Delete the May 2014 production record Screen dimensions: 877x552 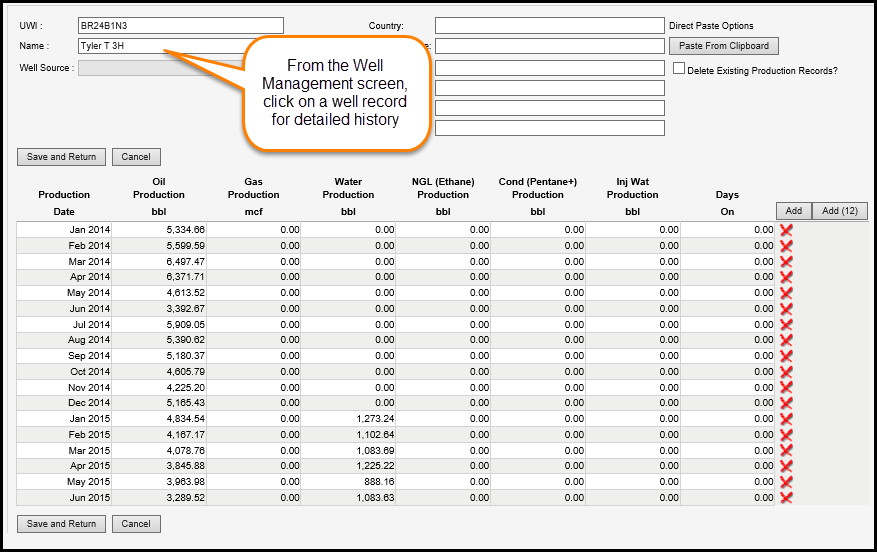tap(786, 292)
